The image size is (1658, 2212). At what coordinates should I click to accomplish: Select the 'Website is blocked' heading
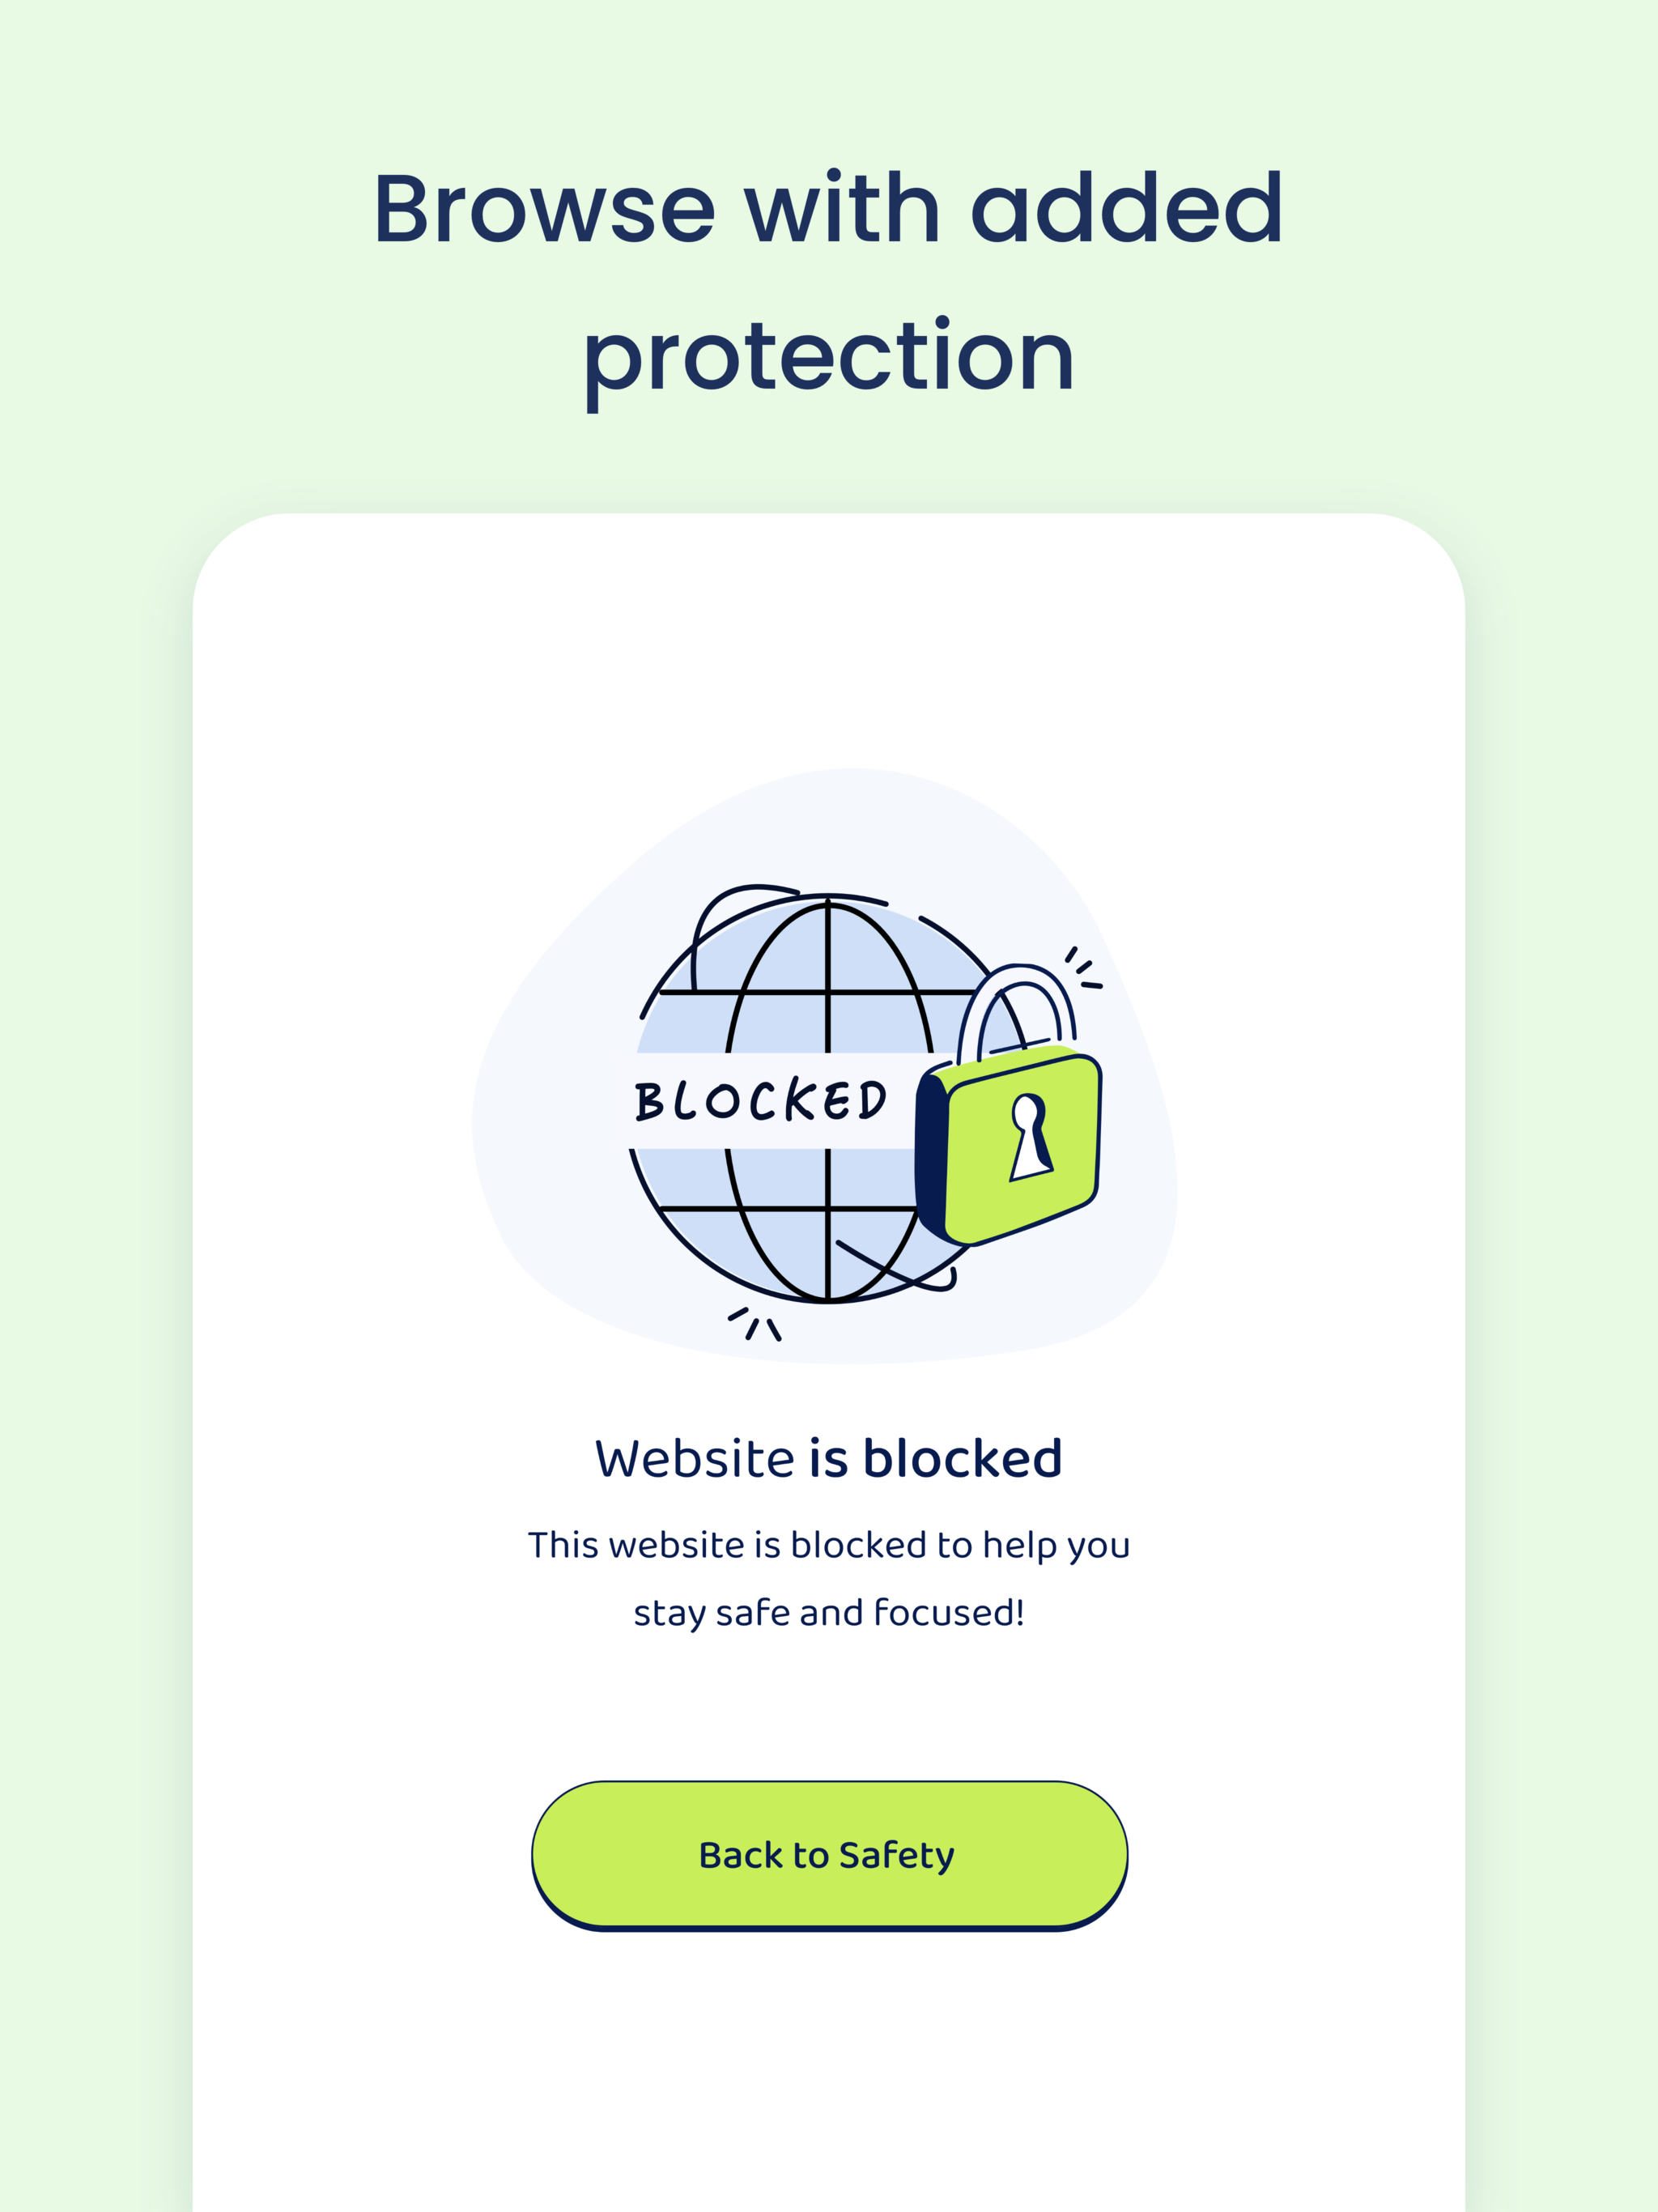(x=829, y=1457)
